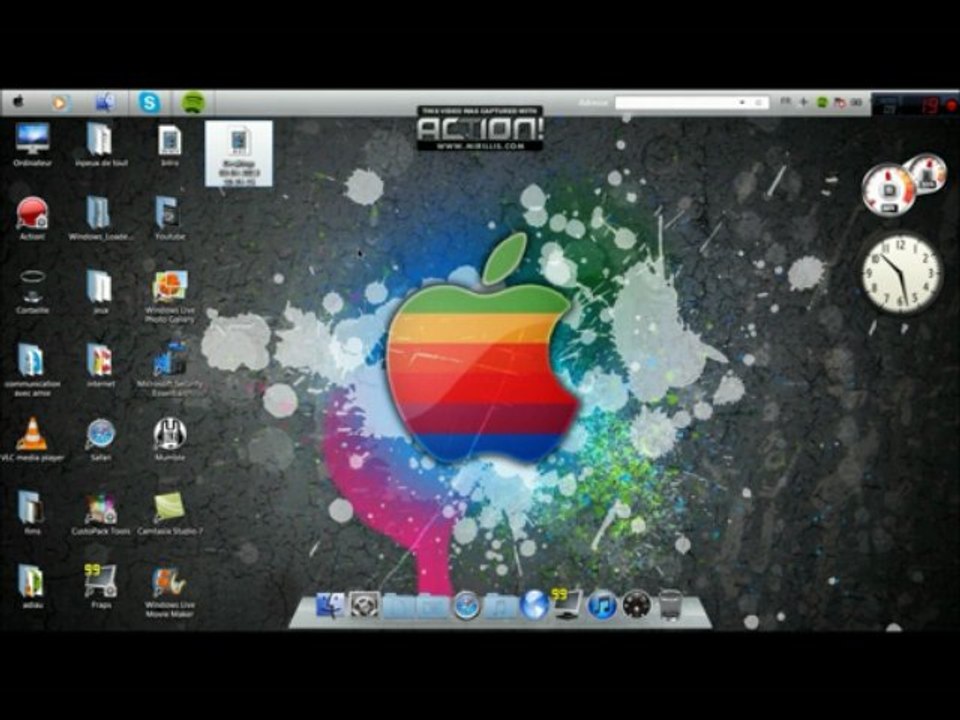Open the trash can in the dock
Viewport: 960px width, 720px height.
(x=671, y=605)
